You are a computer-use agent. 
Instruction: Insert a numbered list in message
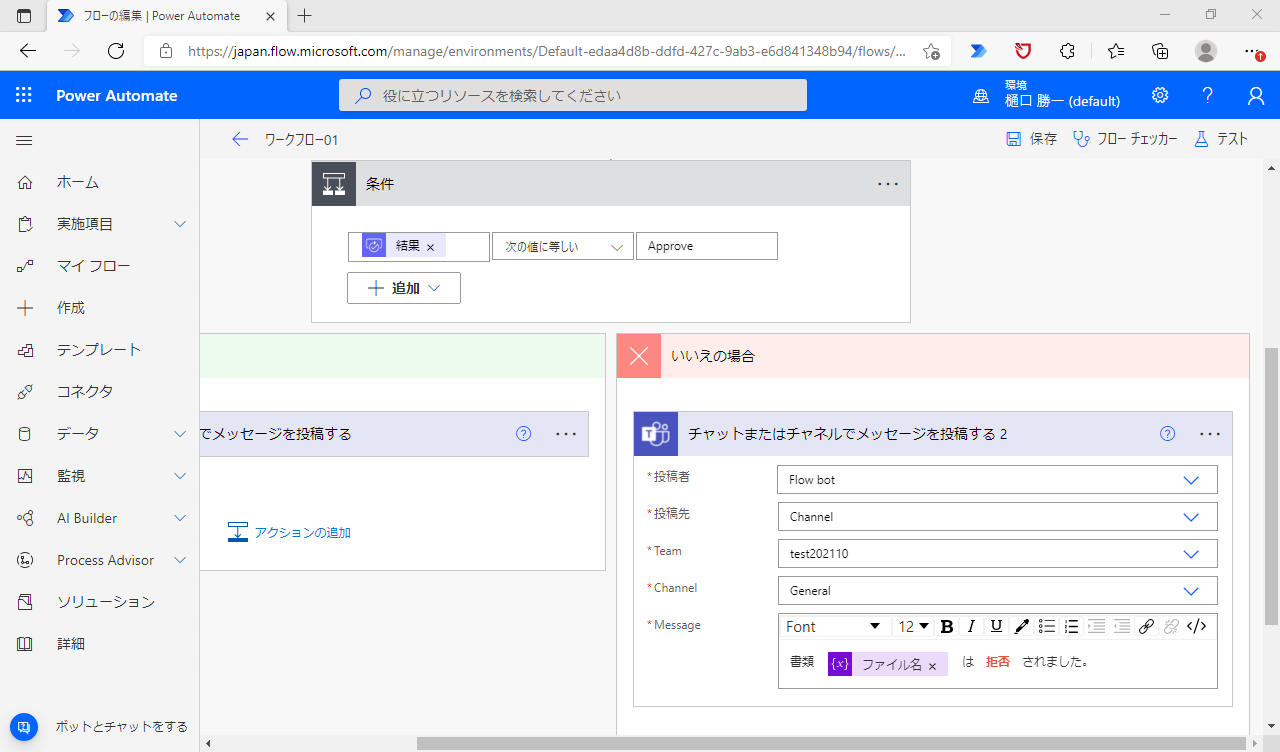pos(1072,627)
